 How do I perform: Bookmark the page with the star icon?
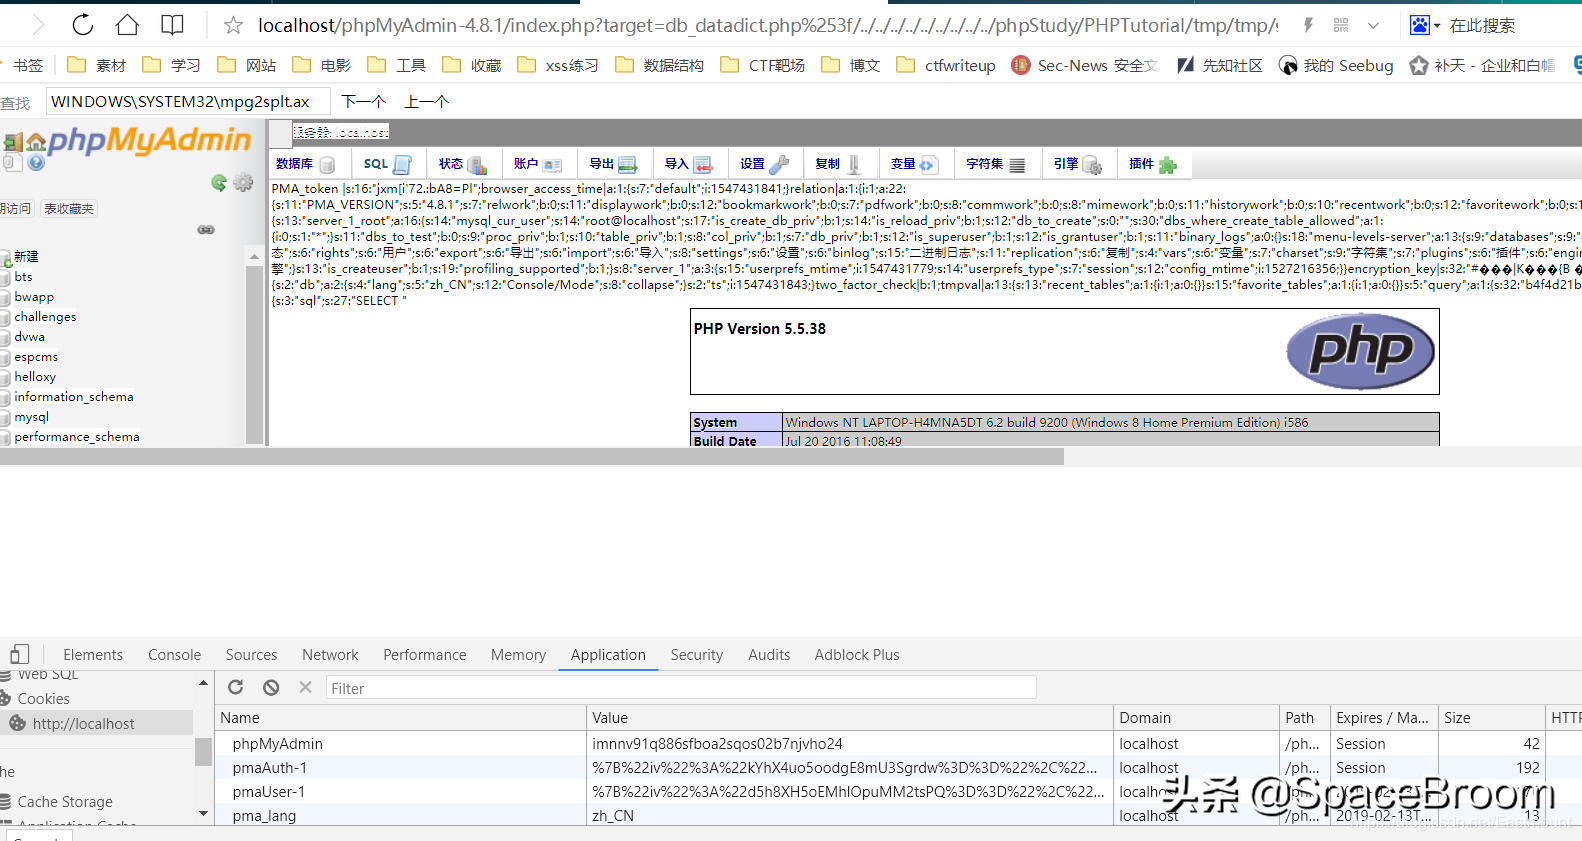(x=233, y=25)
